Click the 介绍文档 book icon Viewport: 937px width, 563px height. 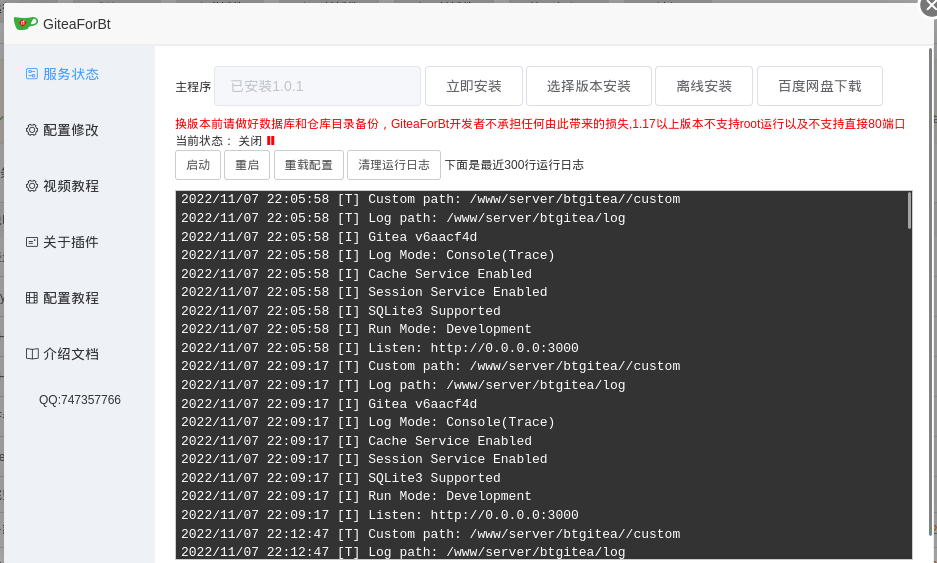point(32,354)
